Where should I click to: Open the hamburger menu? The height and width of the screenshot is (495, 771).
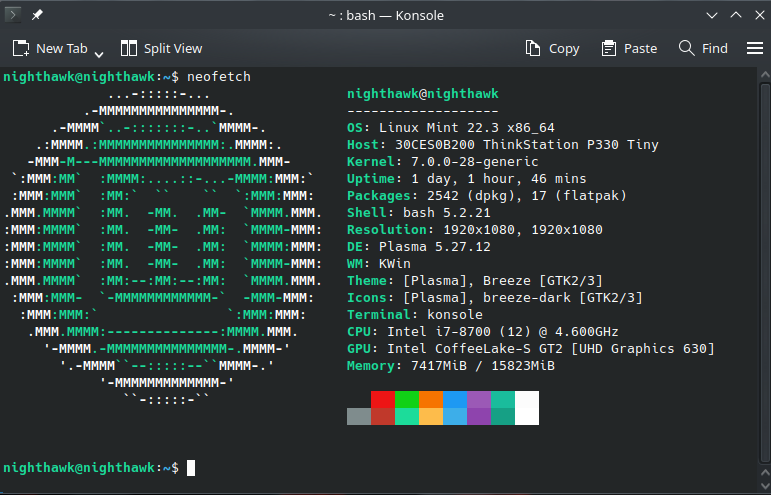pyautogui.click(x=755, y=48)
